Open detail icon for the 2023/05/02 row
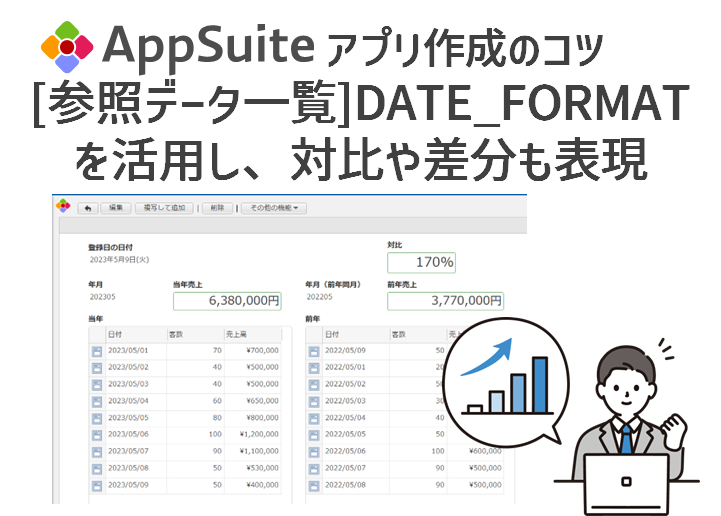This screenshot has width=721, height=516. (x=97, y=368)
